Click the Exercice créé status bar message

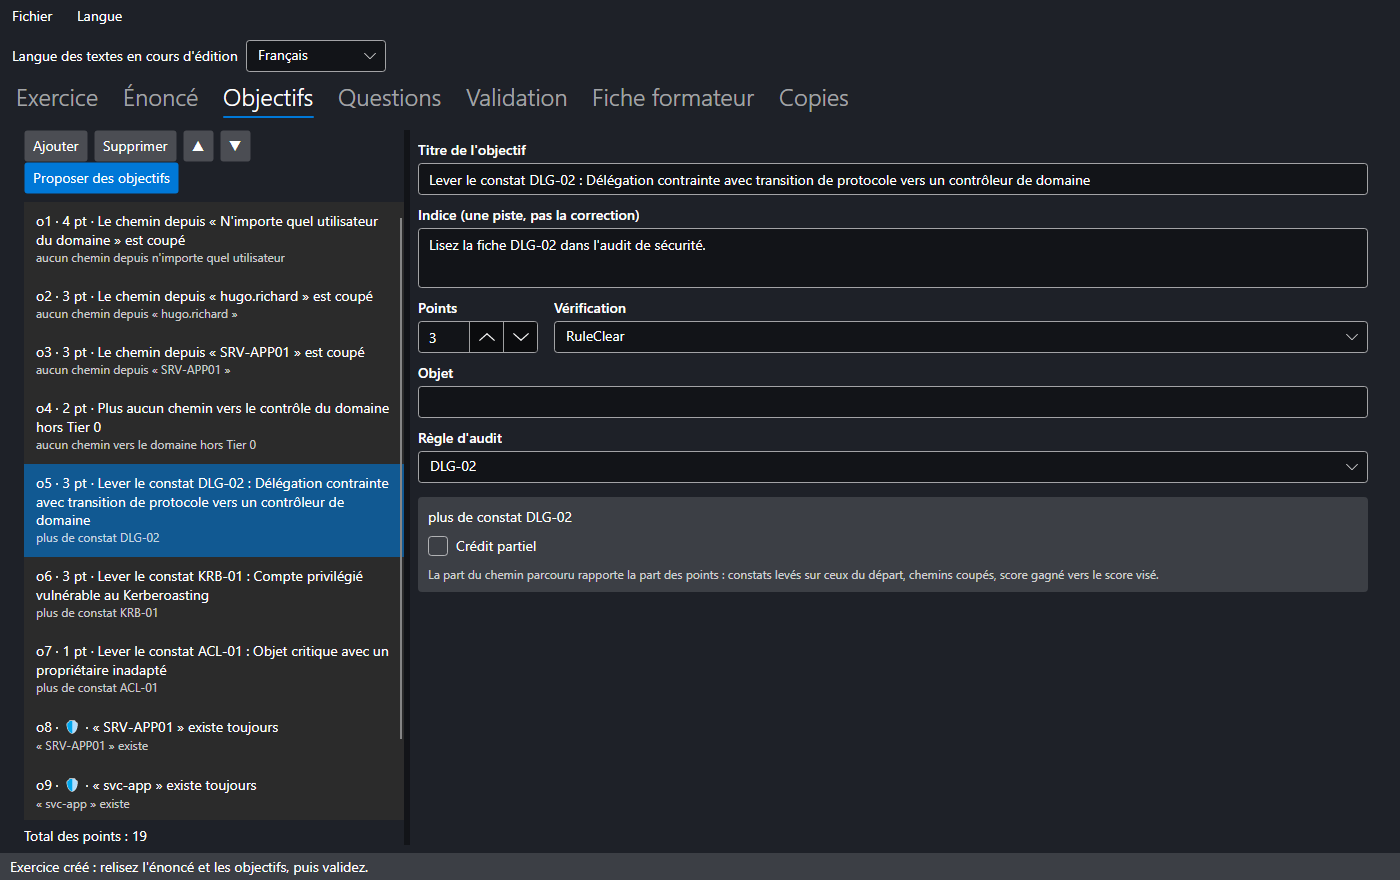pos(189,867)
